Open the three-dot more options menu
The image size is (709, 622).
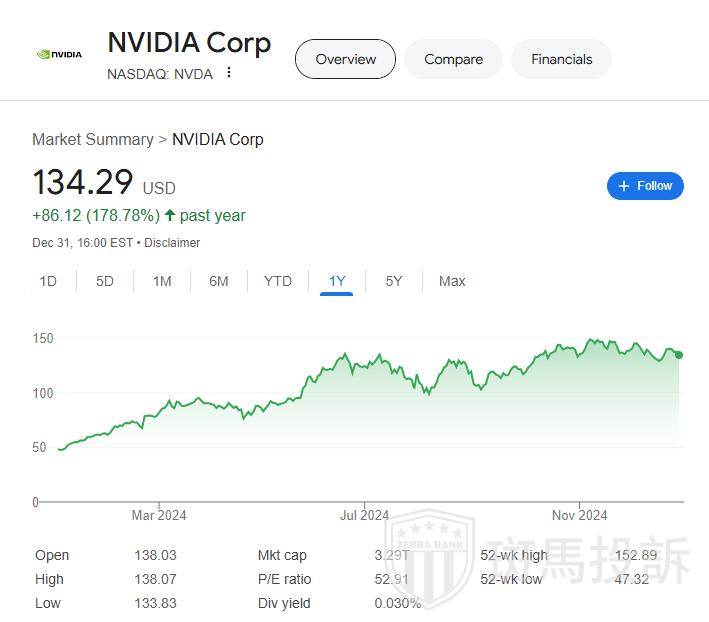click(229, 73)
